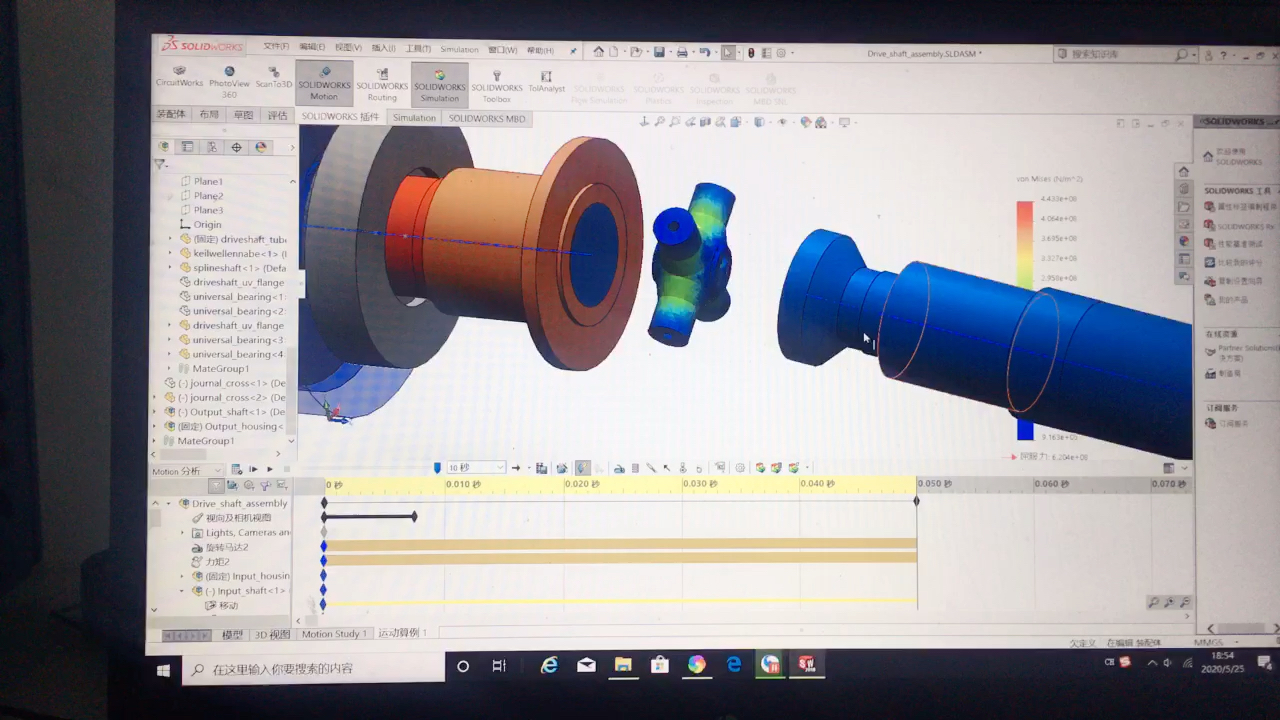Play the motion study from start
This screenshot has height=720, width=1280.
coord(253,469)
